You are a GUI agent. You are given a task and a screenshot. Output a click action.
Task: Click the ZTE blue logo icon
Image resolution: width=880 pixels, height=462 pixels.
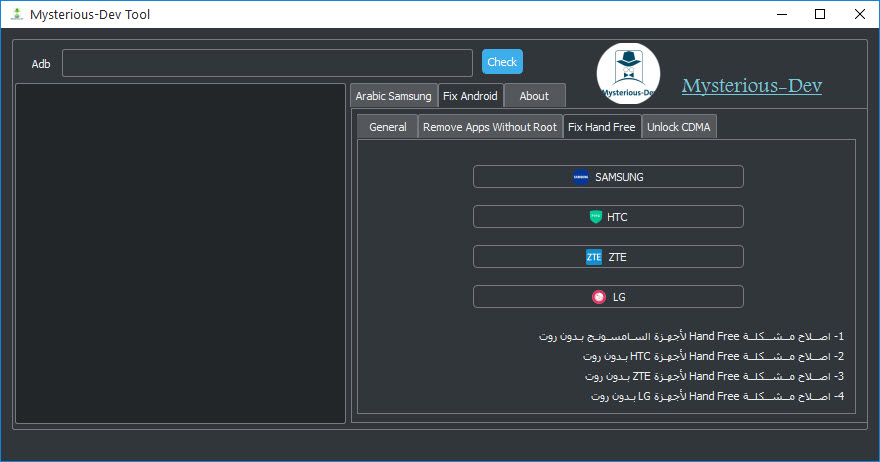coord(594,257)
